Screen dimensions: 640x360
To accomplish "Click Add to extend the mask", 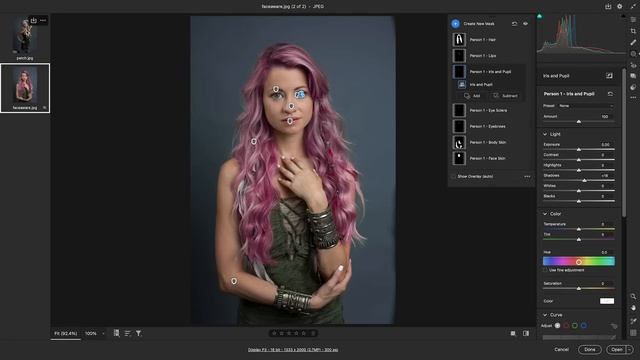I will tap(472, 96).
